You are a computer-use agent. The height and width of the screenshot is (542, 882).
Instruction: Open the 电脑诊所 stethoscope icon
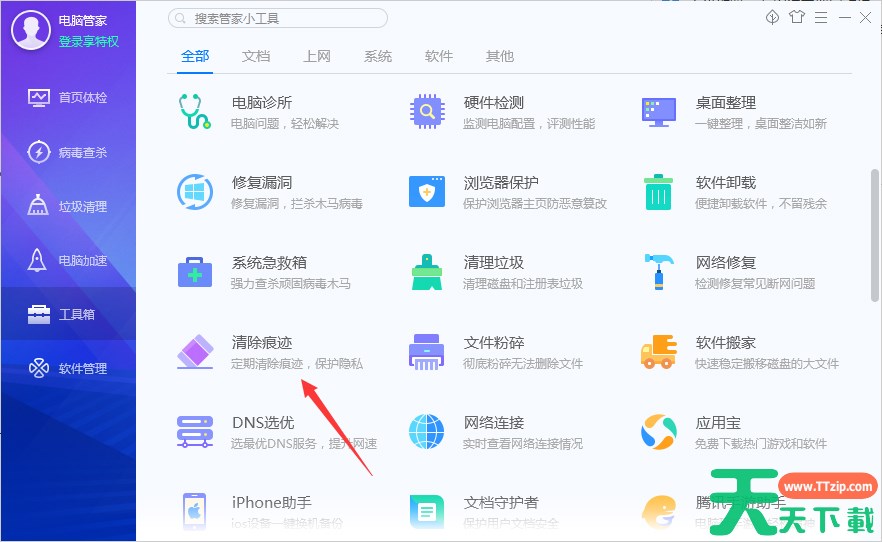195,111
